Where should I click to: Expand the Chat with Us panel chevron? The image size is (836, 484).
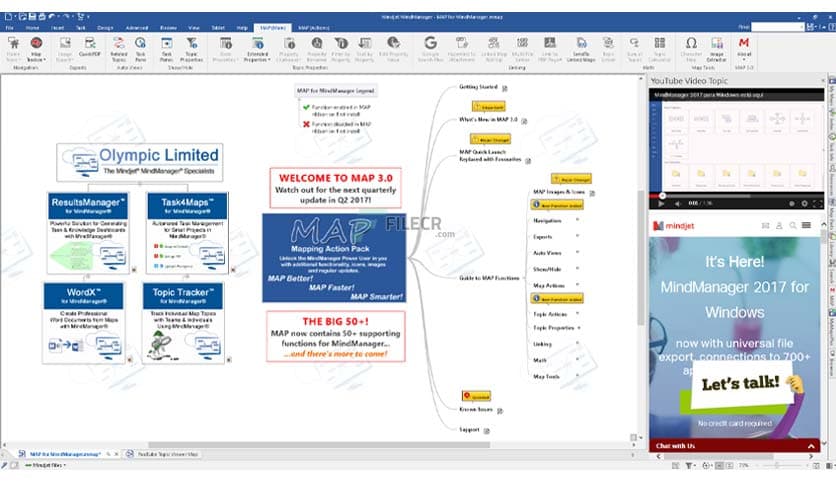[x=811, y=446]
